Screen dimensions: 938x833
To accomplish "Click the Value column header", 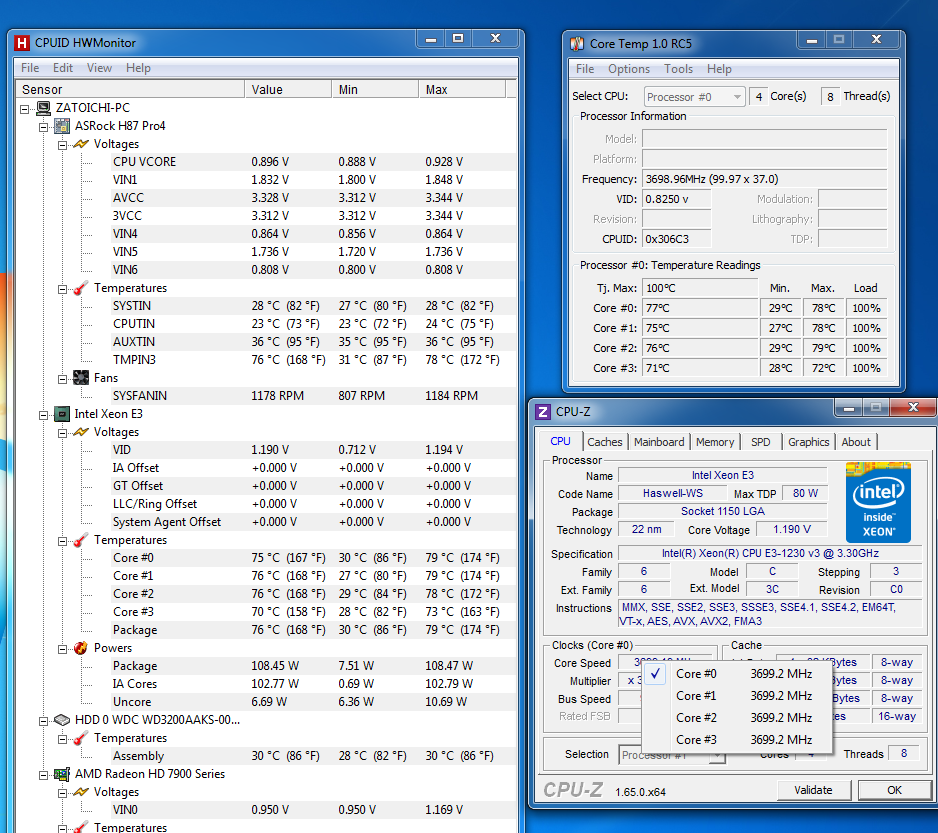I will click(288, 89).
